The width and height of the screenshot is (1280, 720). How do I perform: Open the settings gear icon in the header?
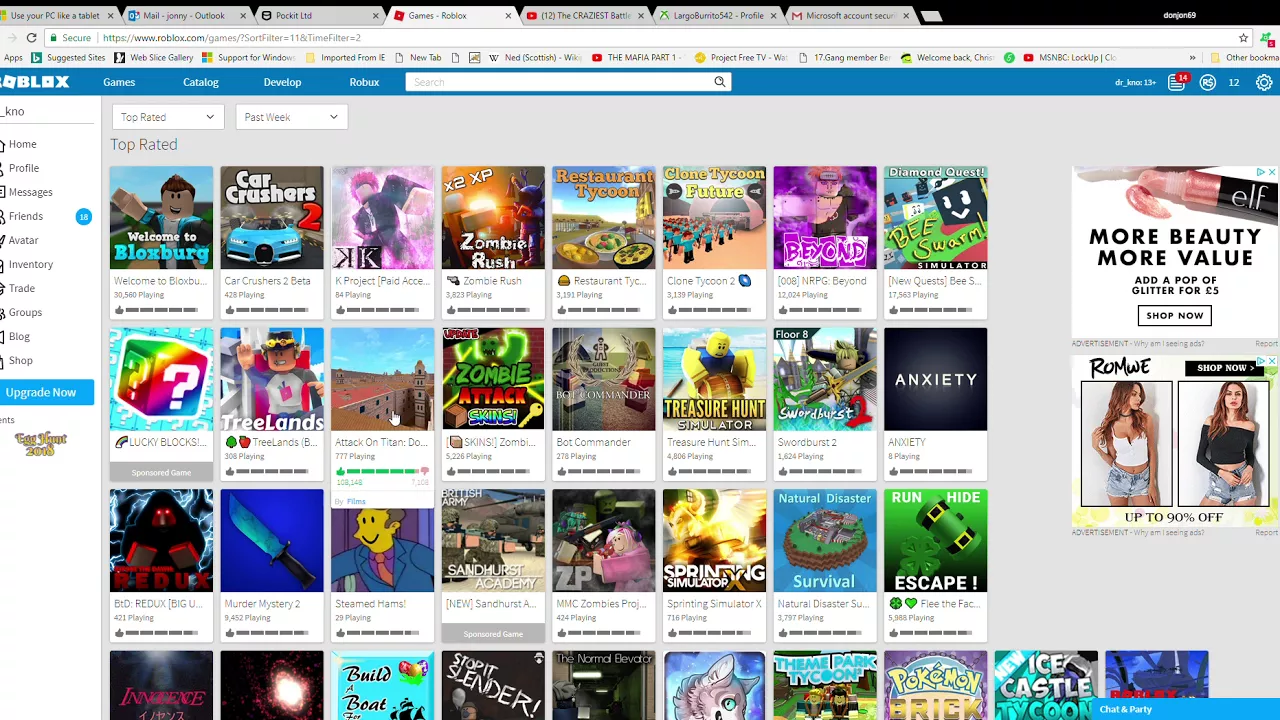pyautogui.click(x=1264, y=83)
